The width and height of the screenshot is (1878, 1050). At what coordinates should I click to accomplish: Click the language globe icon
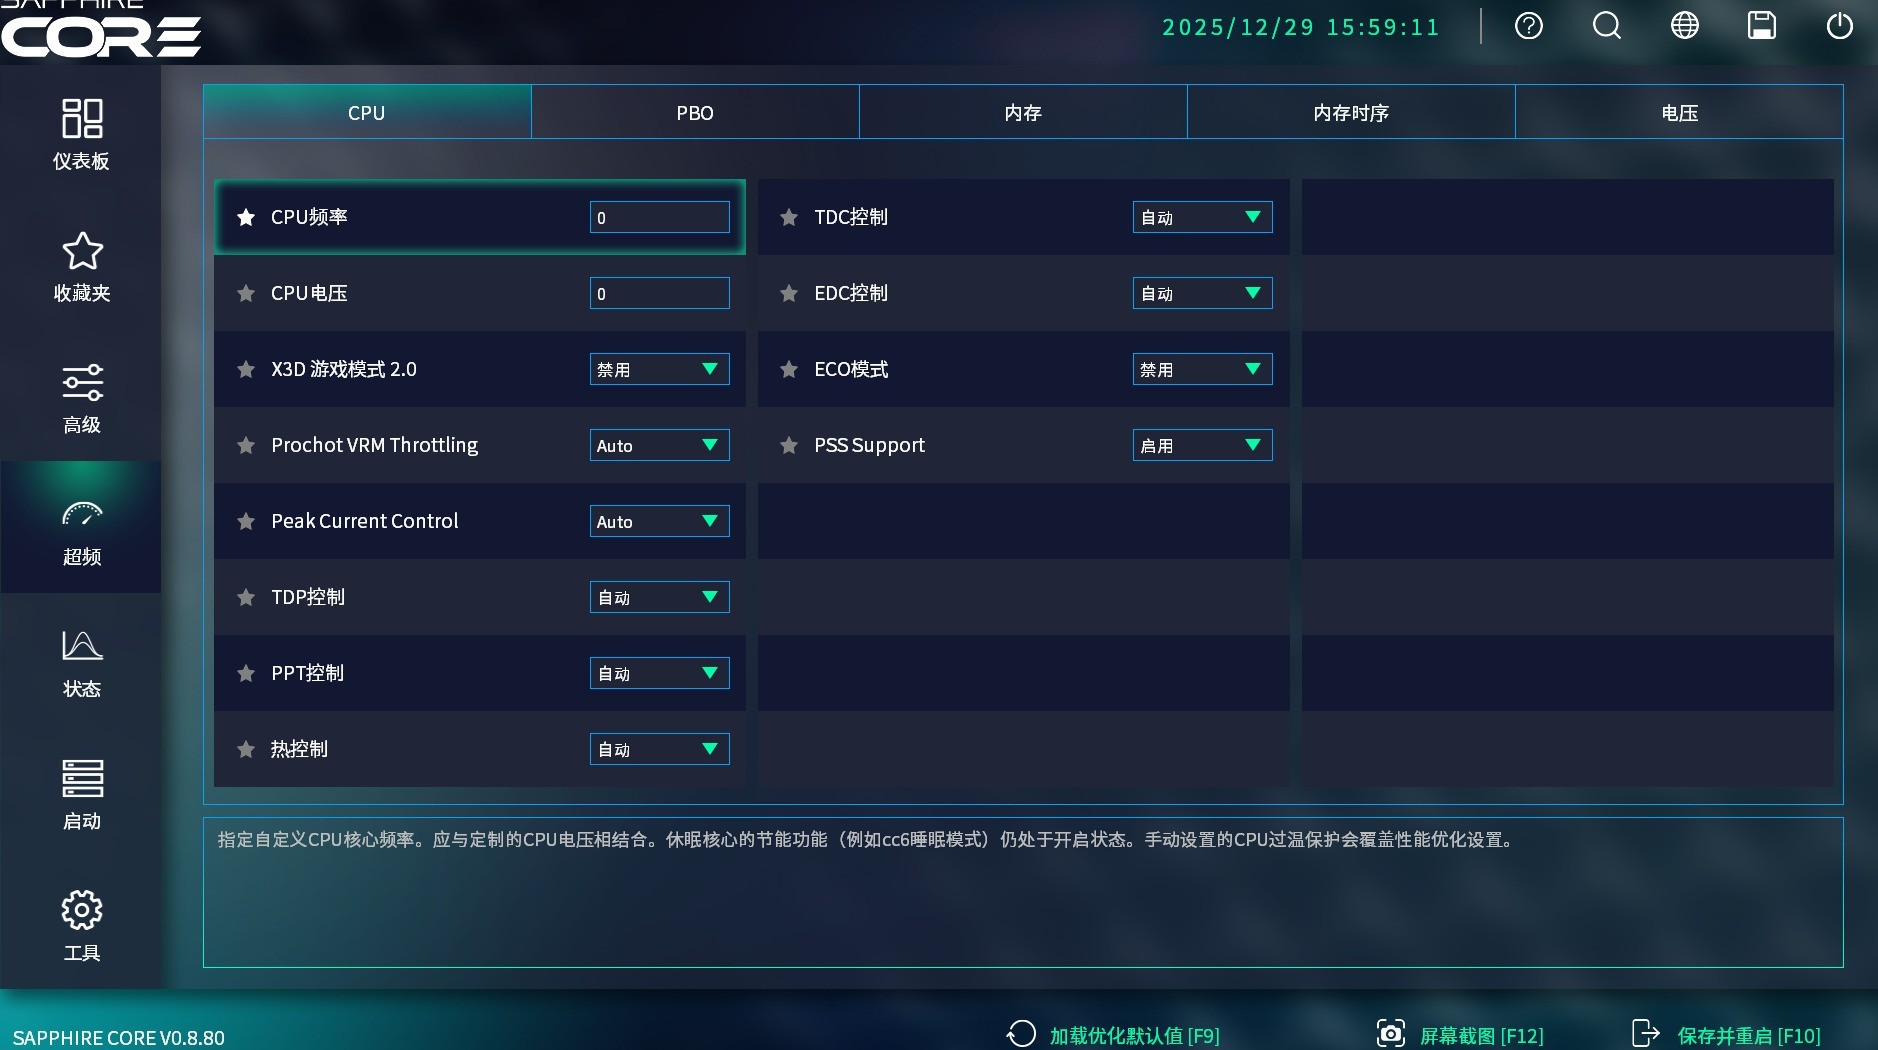(x=1684, y=26)
